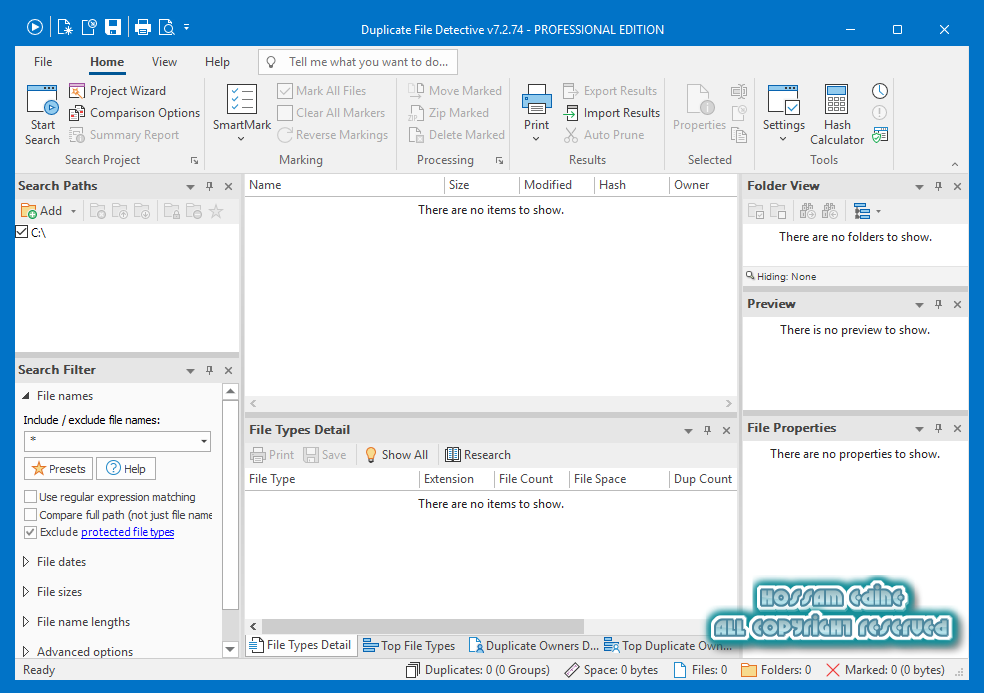Click the Start Search ribbon button
984x693 pixels.
pos(42,115)
